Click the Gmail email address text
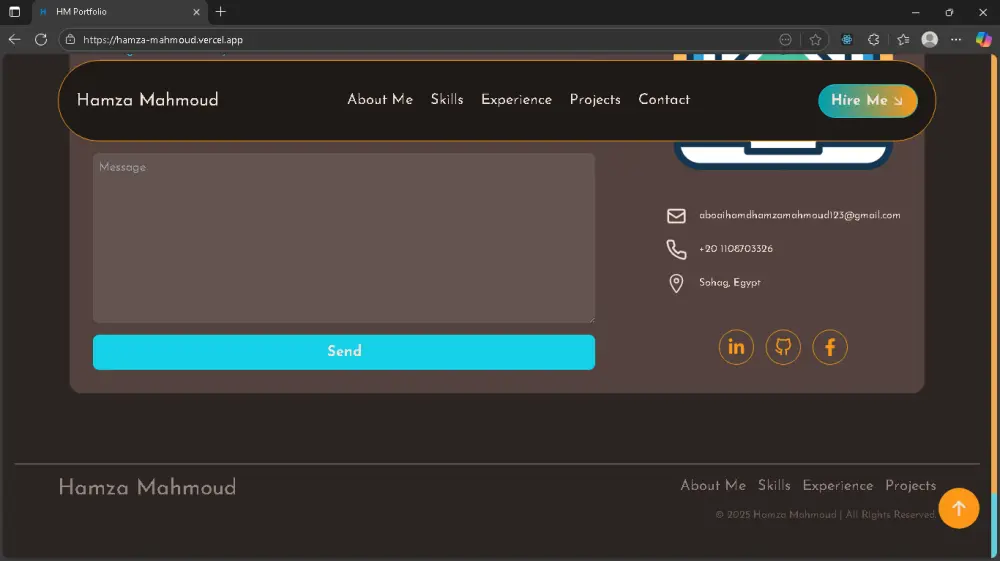Screen dimensions: 1000x561 point(800,215)
